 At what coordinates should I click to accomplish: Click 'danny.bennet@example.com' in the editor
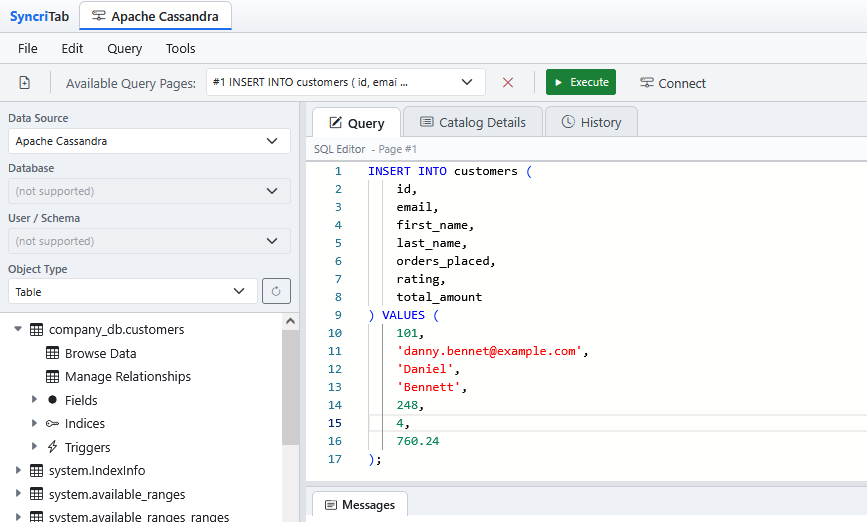489,351
